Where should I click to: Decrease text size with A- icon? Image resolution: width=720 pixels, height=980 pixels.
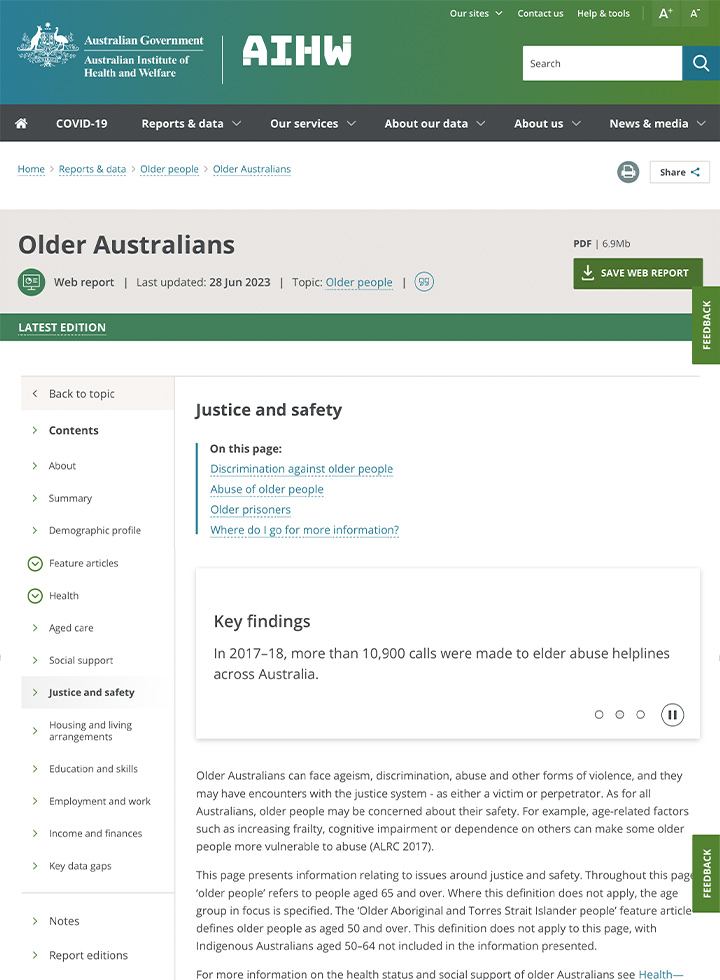pos(695,13)
